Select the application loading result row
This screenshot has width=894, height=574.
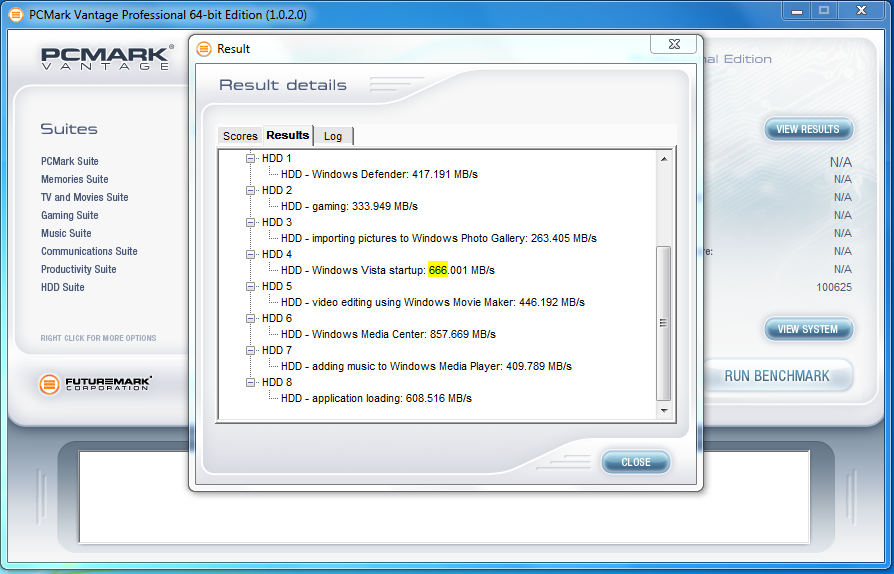376,398
